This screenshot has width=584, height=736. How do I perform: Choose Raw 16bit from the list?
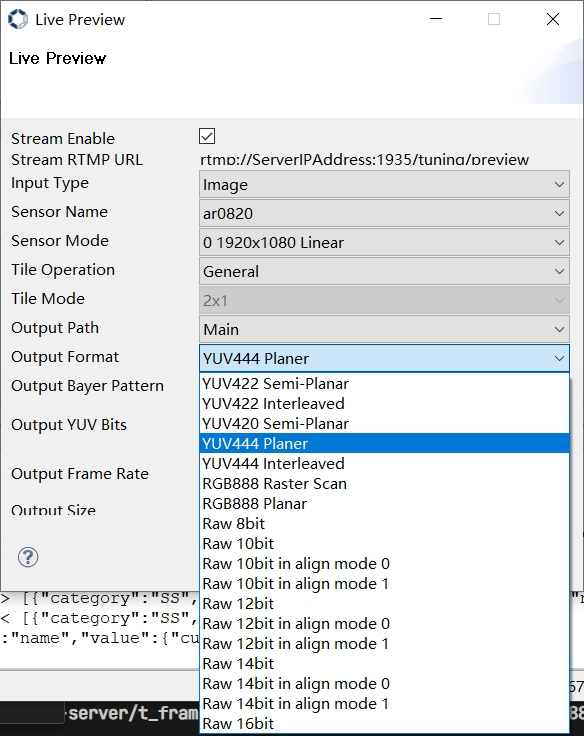384,724
